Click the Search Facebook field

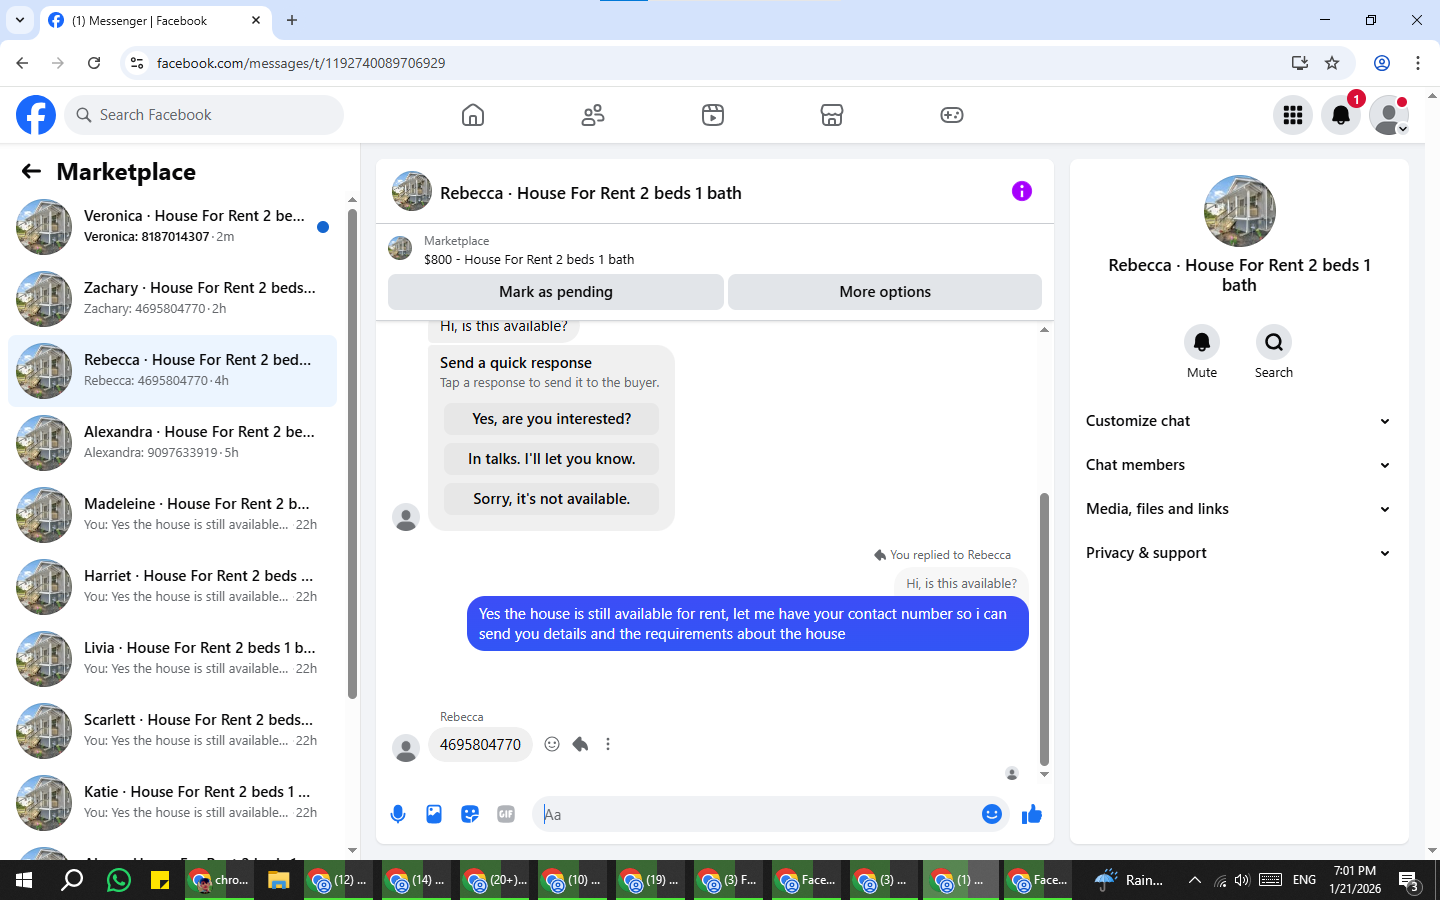204,115
